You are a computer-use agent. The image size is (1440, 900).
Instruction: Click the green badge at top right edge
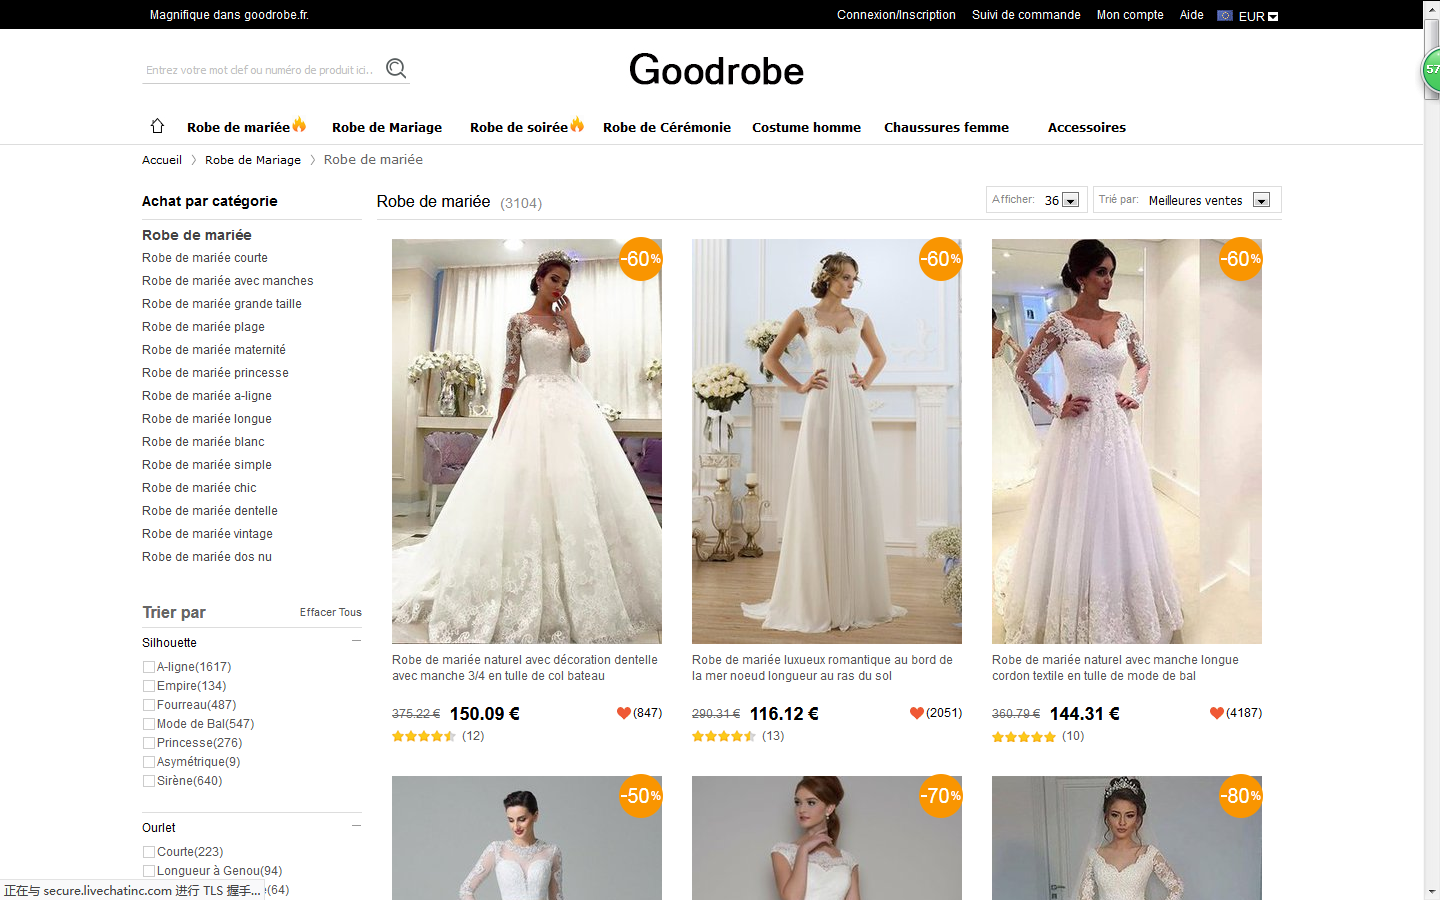pyautogui.click(x=1431, y=71)
